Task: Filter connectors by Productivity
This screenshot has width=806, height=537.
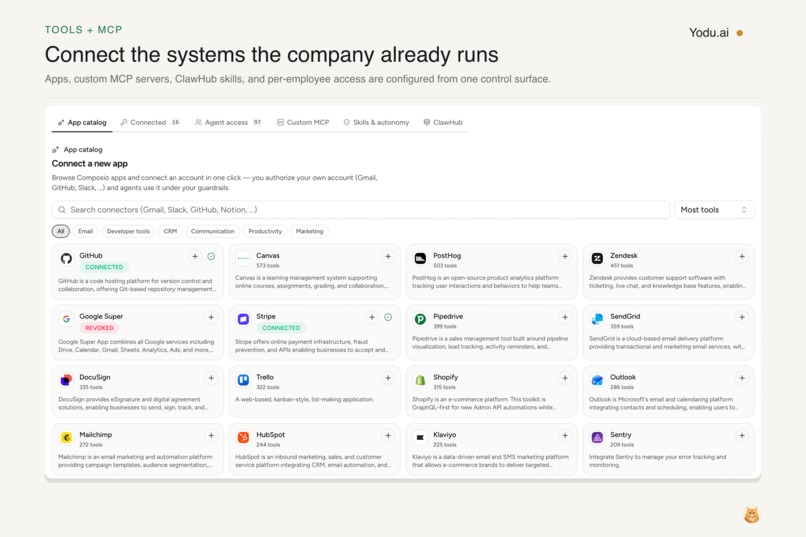Action: click(x=265, y=231)
